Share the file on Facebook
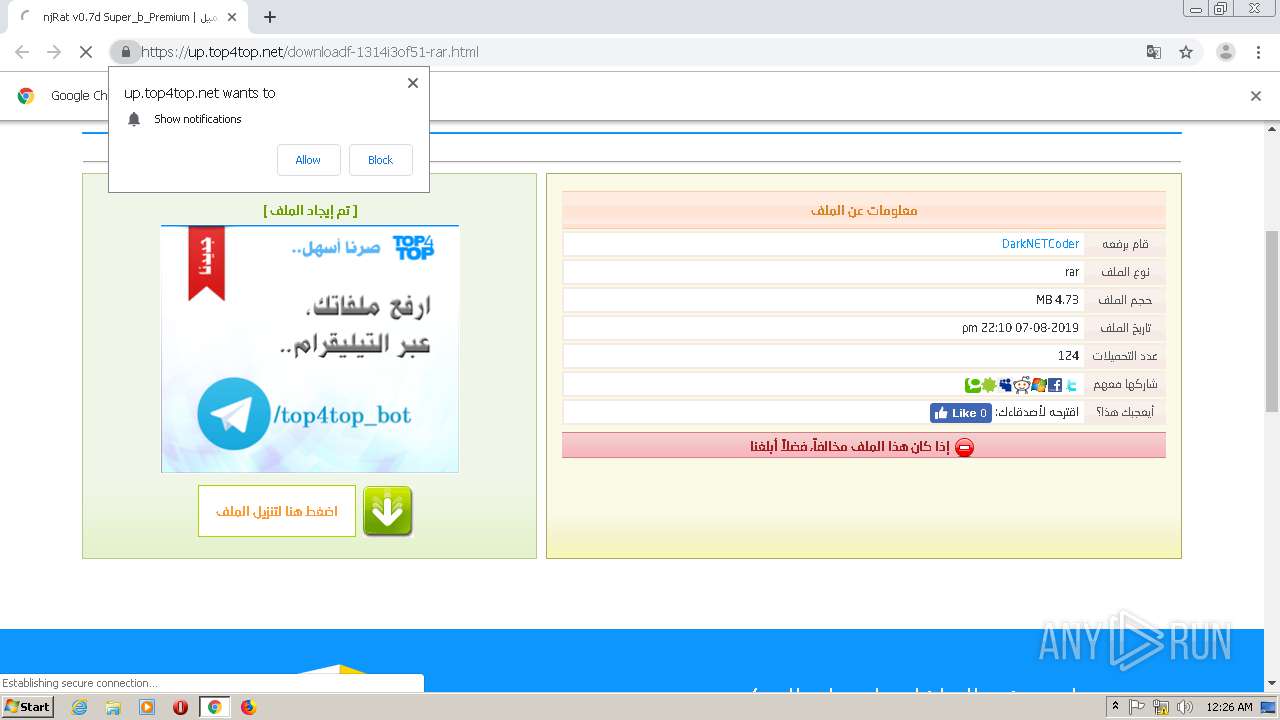The height and width of the screenshot is (720, 1280). 1055,384
